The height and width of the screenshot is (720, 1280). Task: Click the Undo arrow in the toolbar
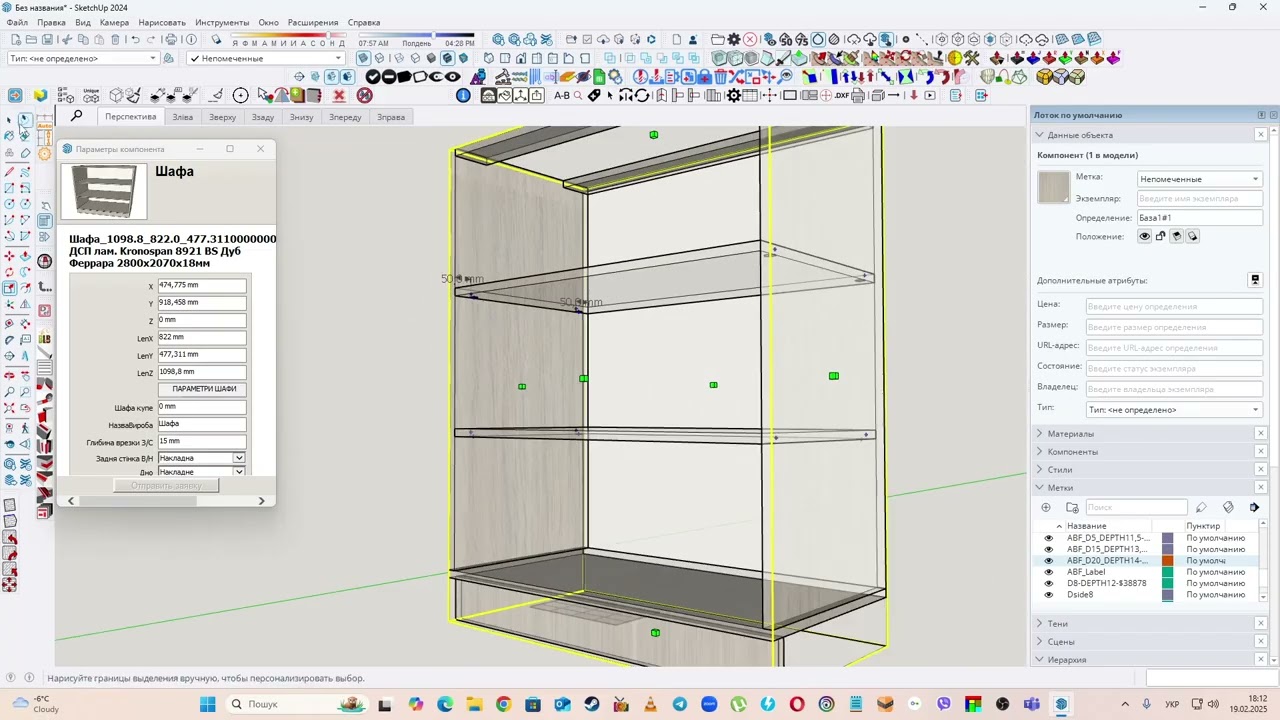(135, 39)
